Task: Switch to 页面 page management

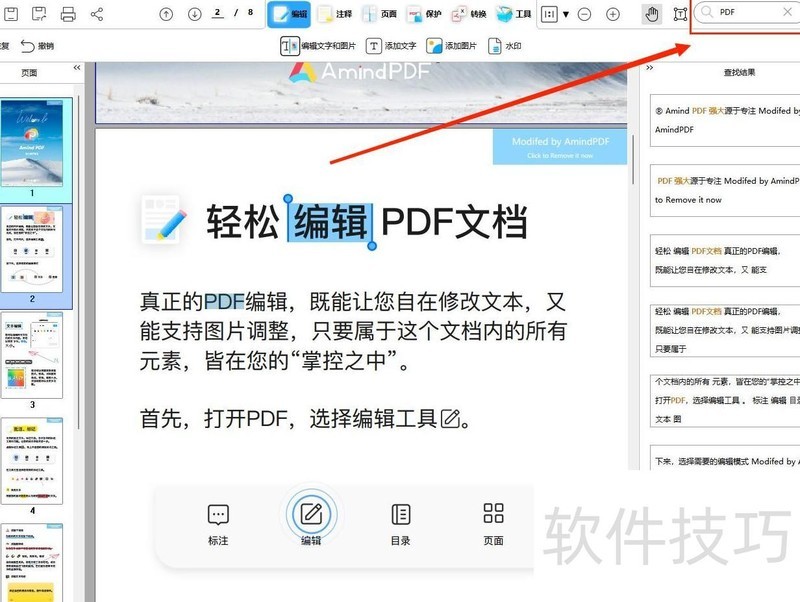Action: (x=383, y=14)
